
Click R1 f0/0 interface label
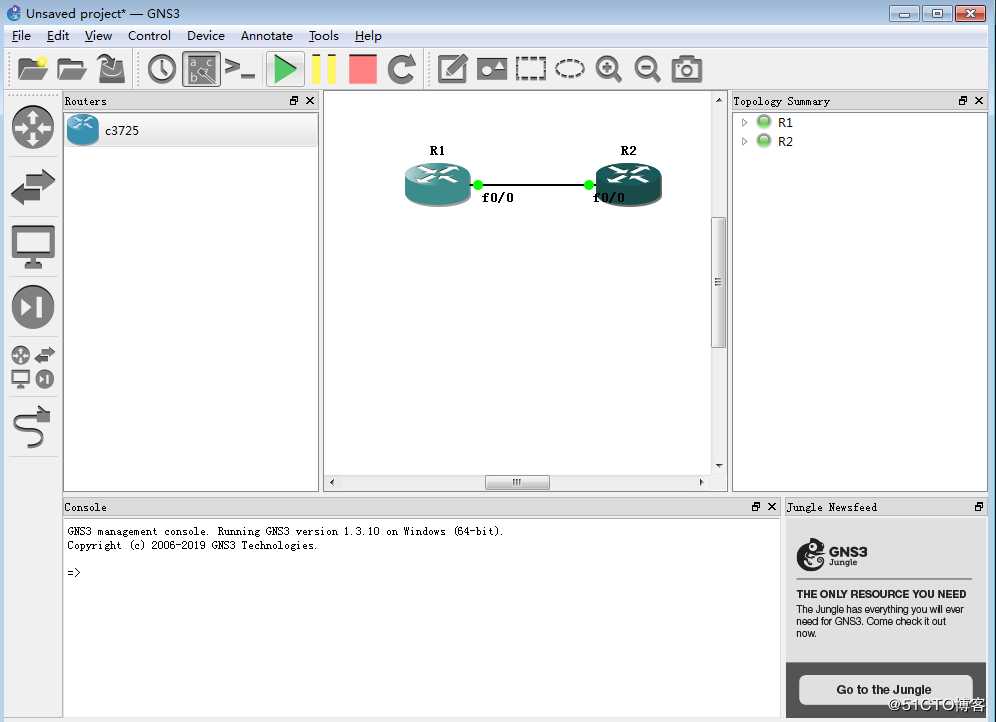click(x=497, y=197)
